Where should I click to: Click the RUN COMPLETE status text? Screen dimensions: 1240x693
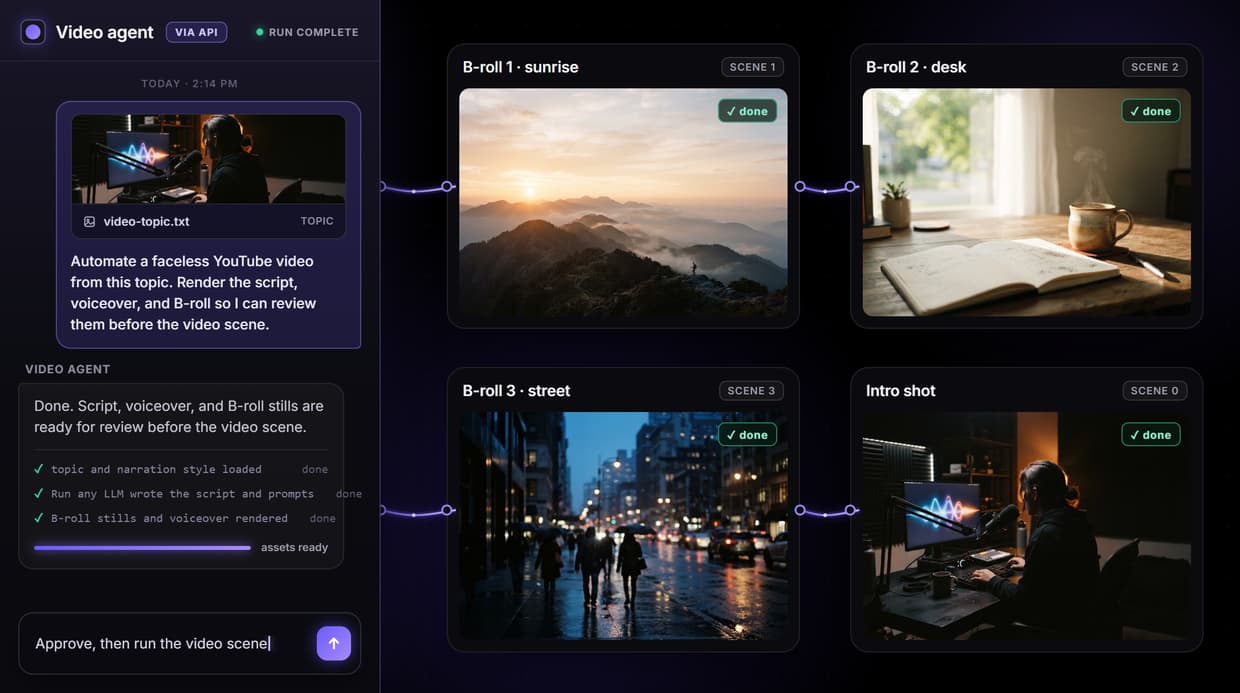pos(313,32)
